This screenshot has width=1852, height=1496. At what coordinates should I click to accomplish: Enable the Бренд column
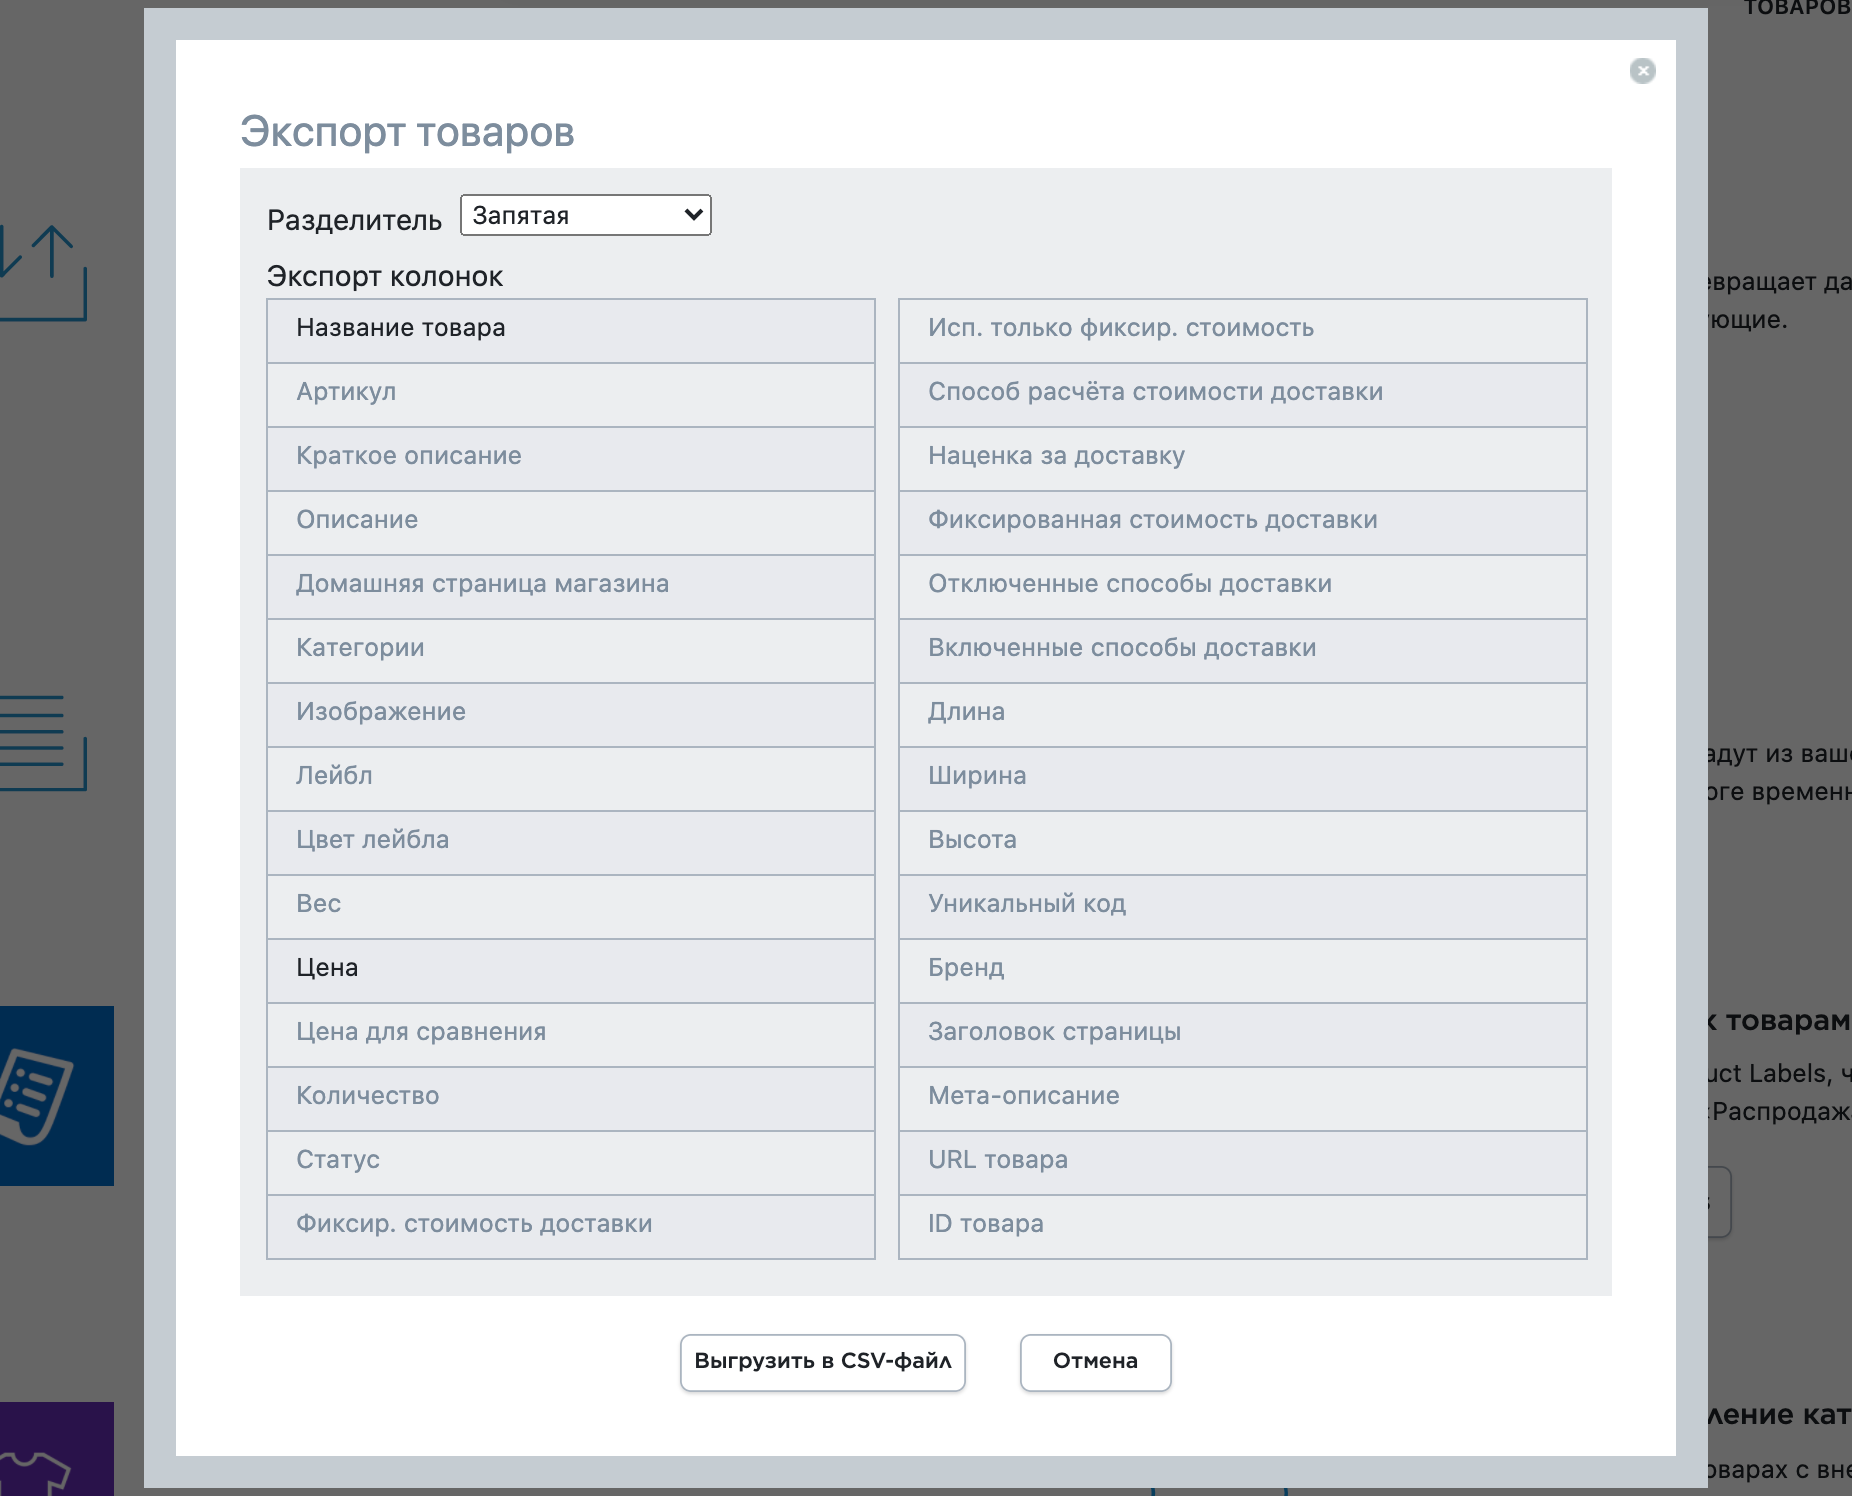tap(1242, 970)
